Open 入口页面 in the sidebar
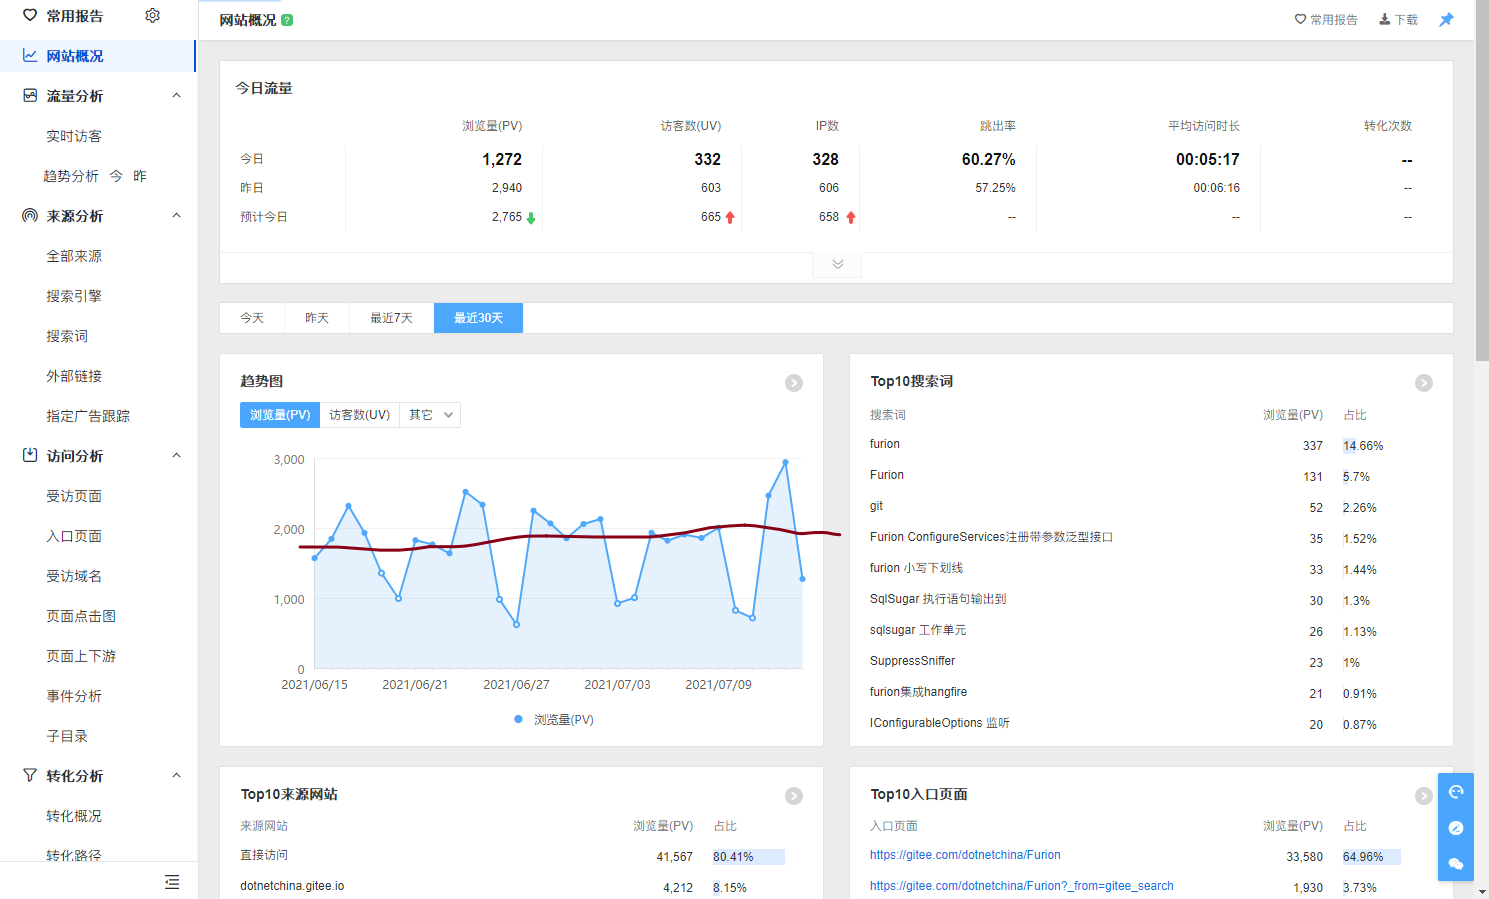This screenshot has width=1489, height=899. tap(74, 536)
